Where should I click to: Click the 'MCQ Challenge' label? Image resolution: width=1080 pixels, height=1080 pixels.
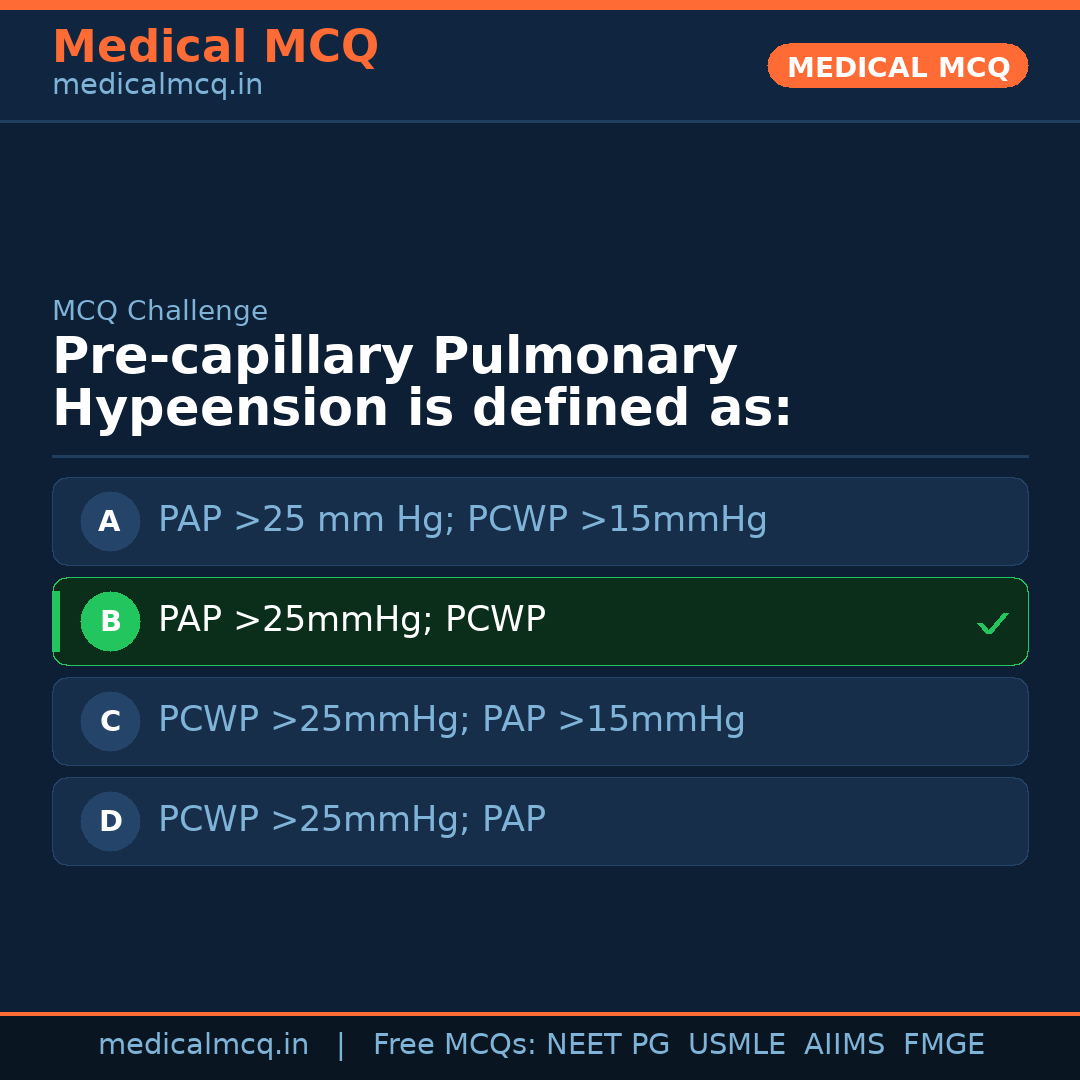[x=160, y=312]
